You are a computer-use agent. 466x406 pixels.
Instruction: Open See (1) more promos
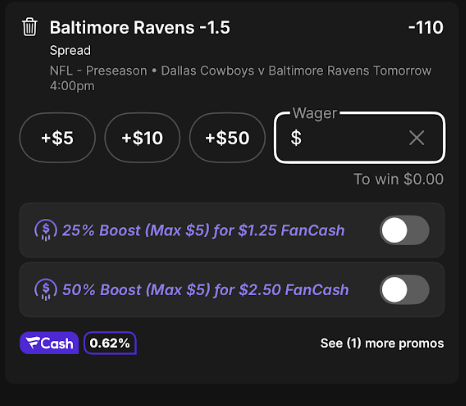click(382, 343)
